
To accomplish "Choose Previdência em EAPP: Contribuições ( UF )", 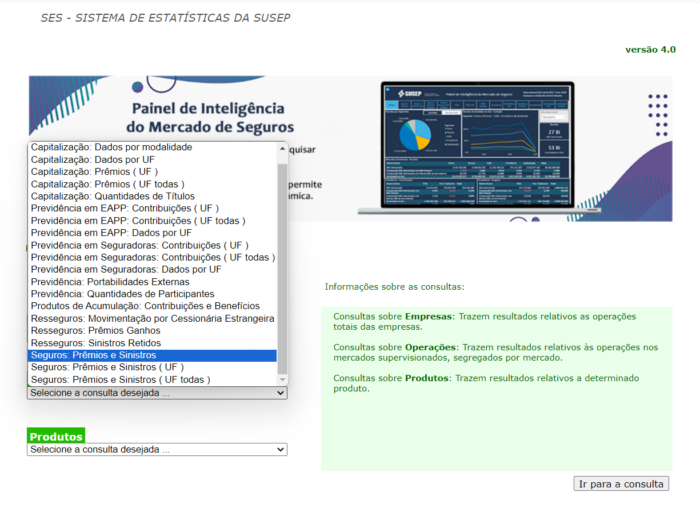I will tap(152, 208).
